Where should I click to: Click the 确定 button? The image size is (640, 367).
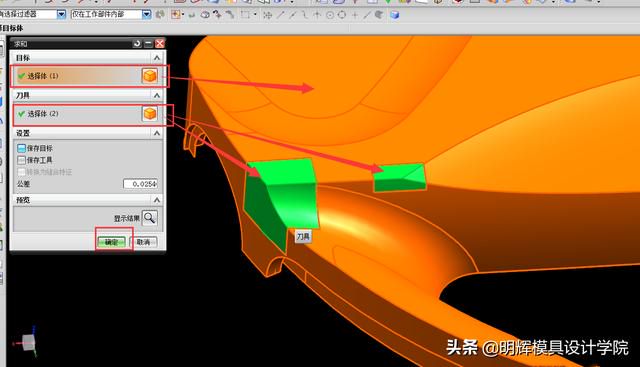[x=111, y=242]
